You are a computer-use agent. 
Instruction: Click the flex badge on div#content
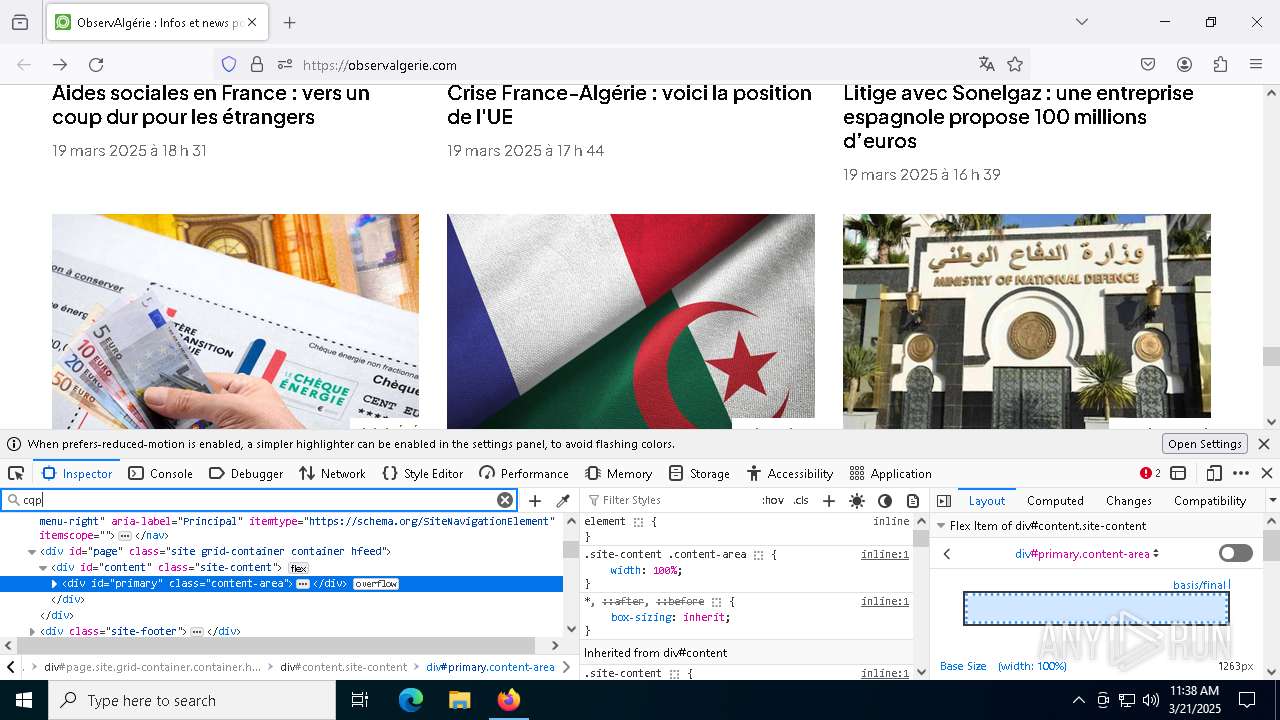[x=298, y=568]
